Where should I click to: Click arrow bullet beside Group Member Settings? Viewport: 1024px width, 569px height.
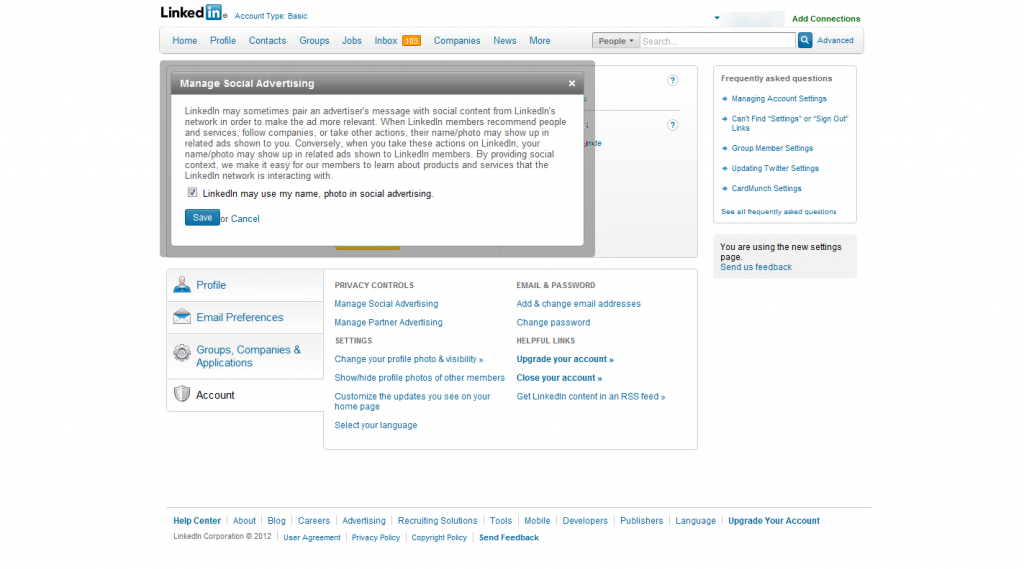724,148
